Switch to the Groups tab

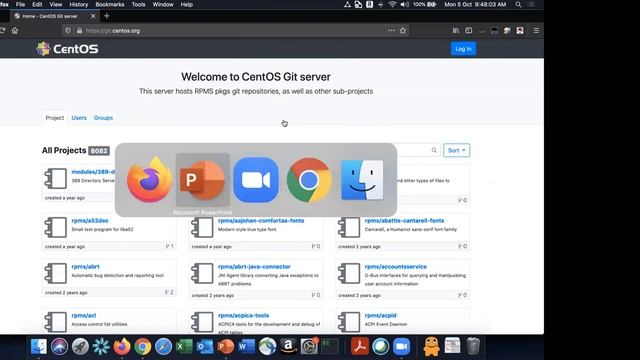point(103,118)
